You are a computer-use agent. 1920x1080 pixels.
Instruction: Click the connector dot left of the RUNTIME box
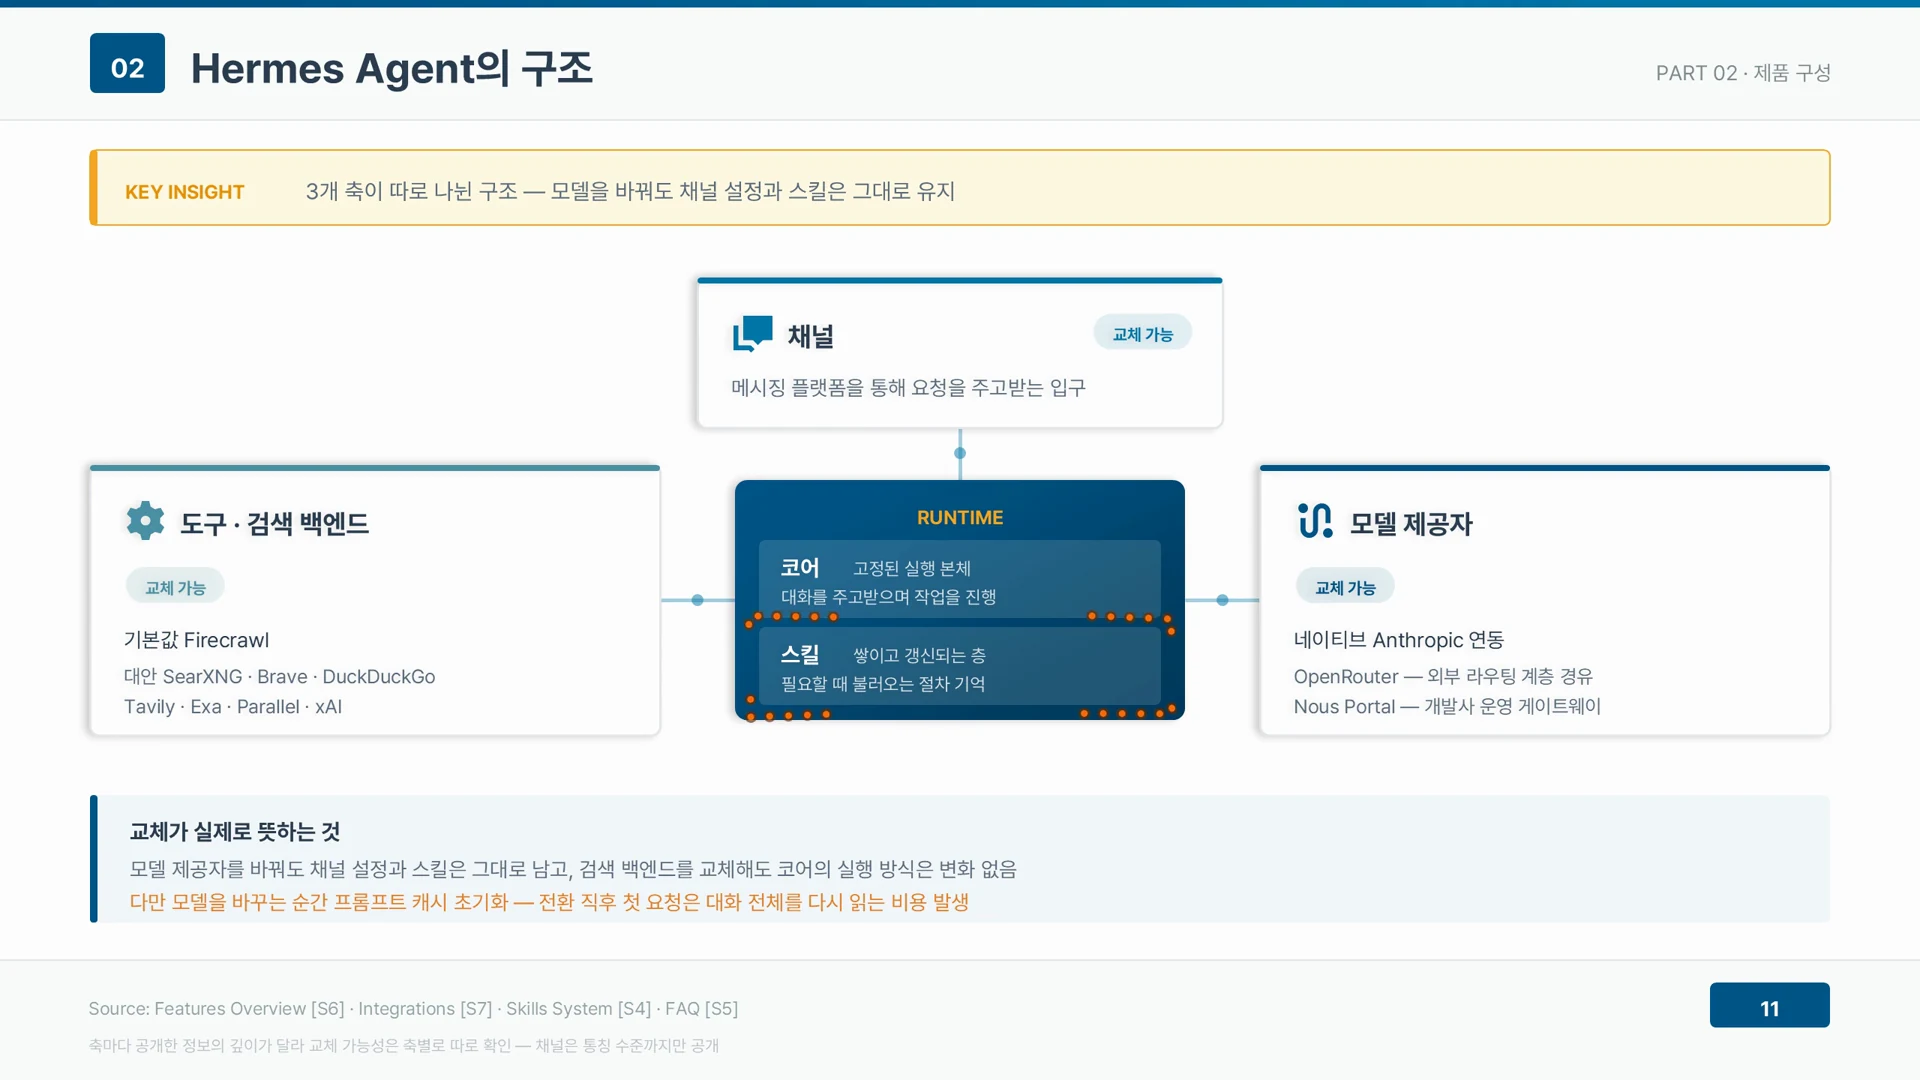[x=697, y=600]
